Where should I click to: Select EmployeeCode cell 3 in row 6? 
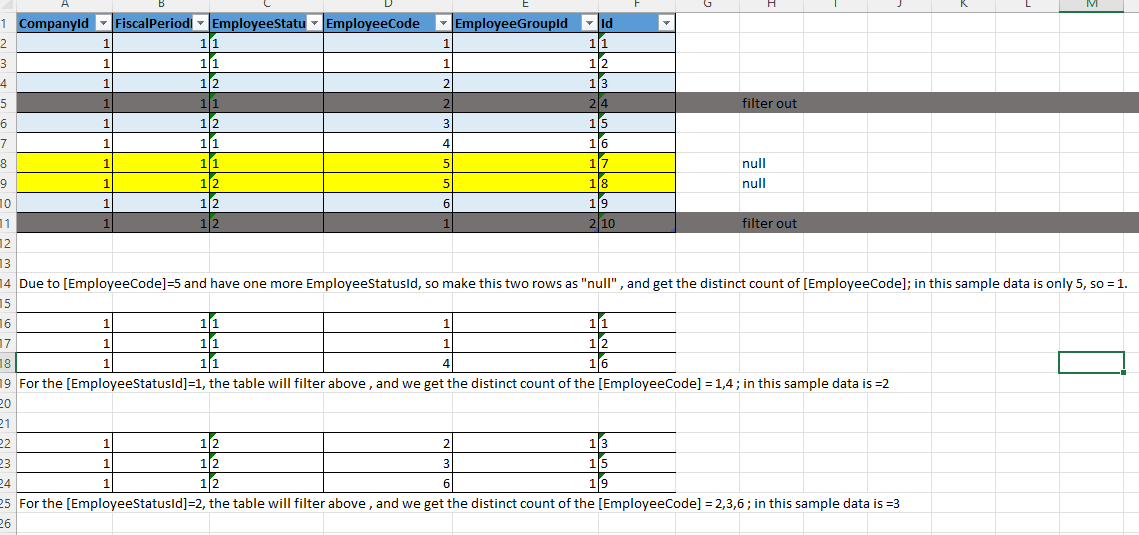click(388, 123)
